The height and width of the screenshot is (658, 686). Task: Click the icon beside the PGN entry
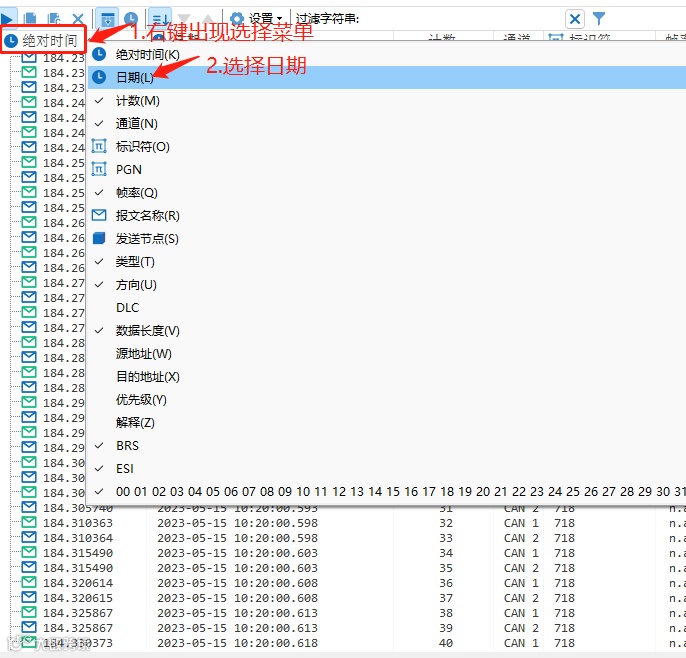coord(99,169)
